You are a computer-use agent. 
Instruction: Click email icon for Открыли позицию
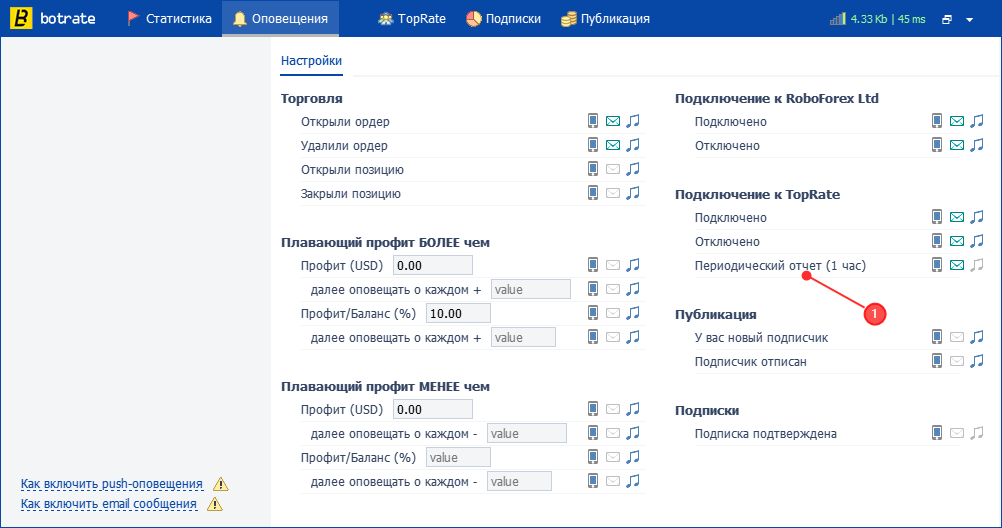click(x=613, y=169)
